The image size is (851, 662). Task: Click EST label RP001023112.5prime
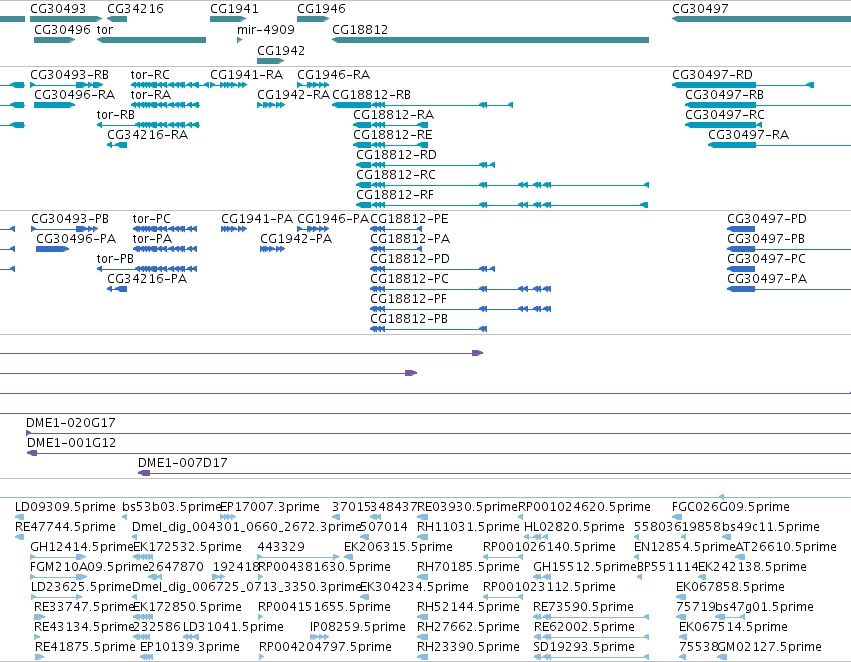(549, 588)
